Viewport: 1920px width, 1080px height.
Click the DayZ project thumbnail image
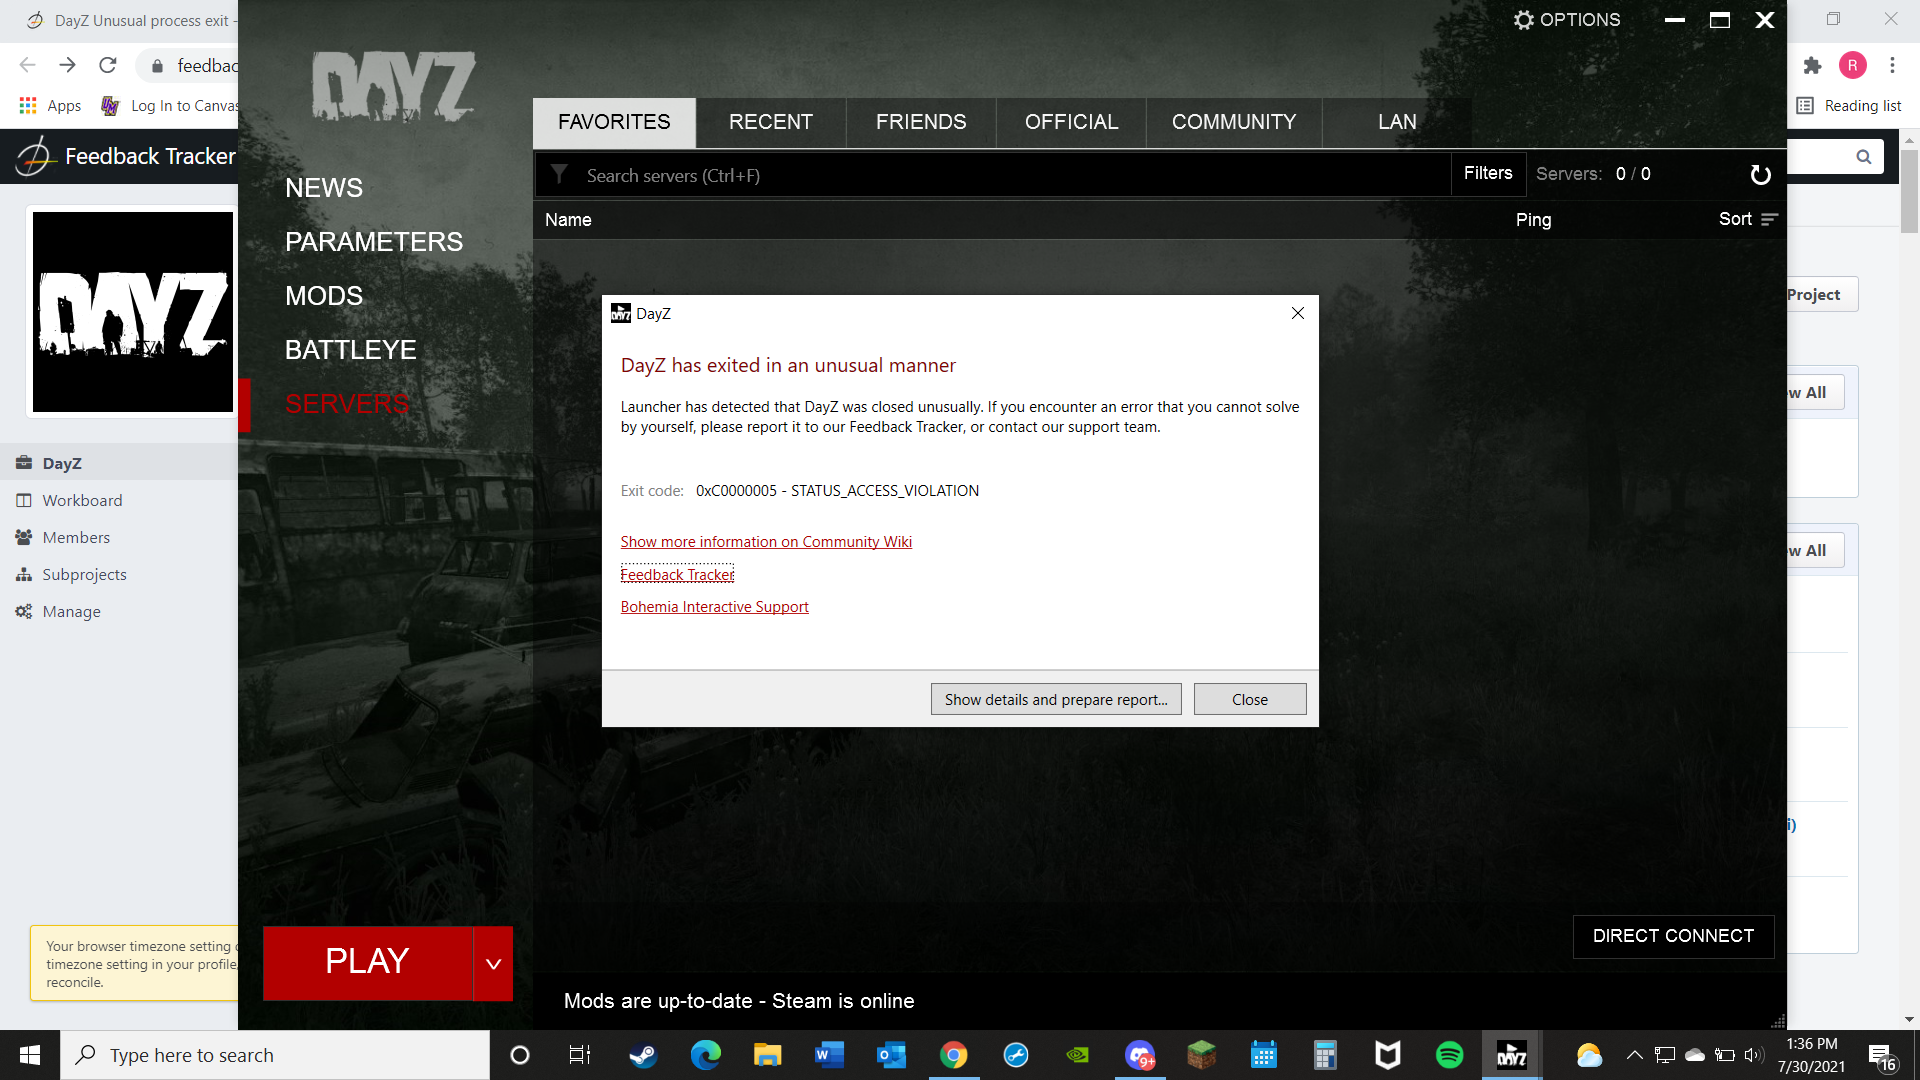click(133, 312)
